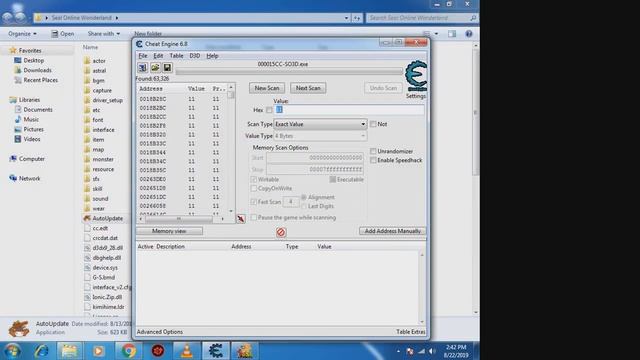Screen dimensions: 640x360
Task: Enable Speedhack checkbox
Action: point(373,160)
